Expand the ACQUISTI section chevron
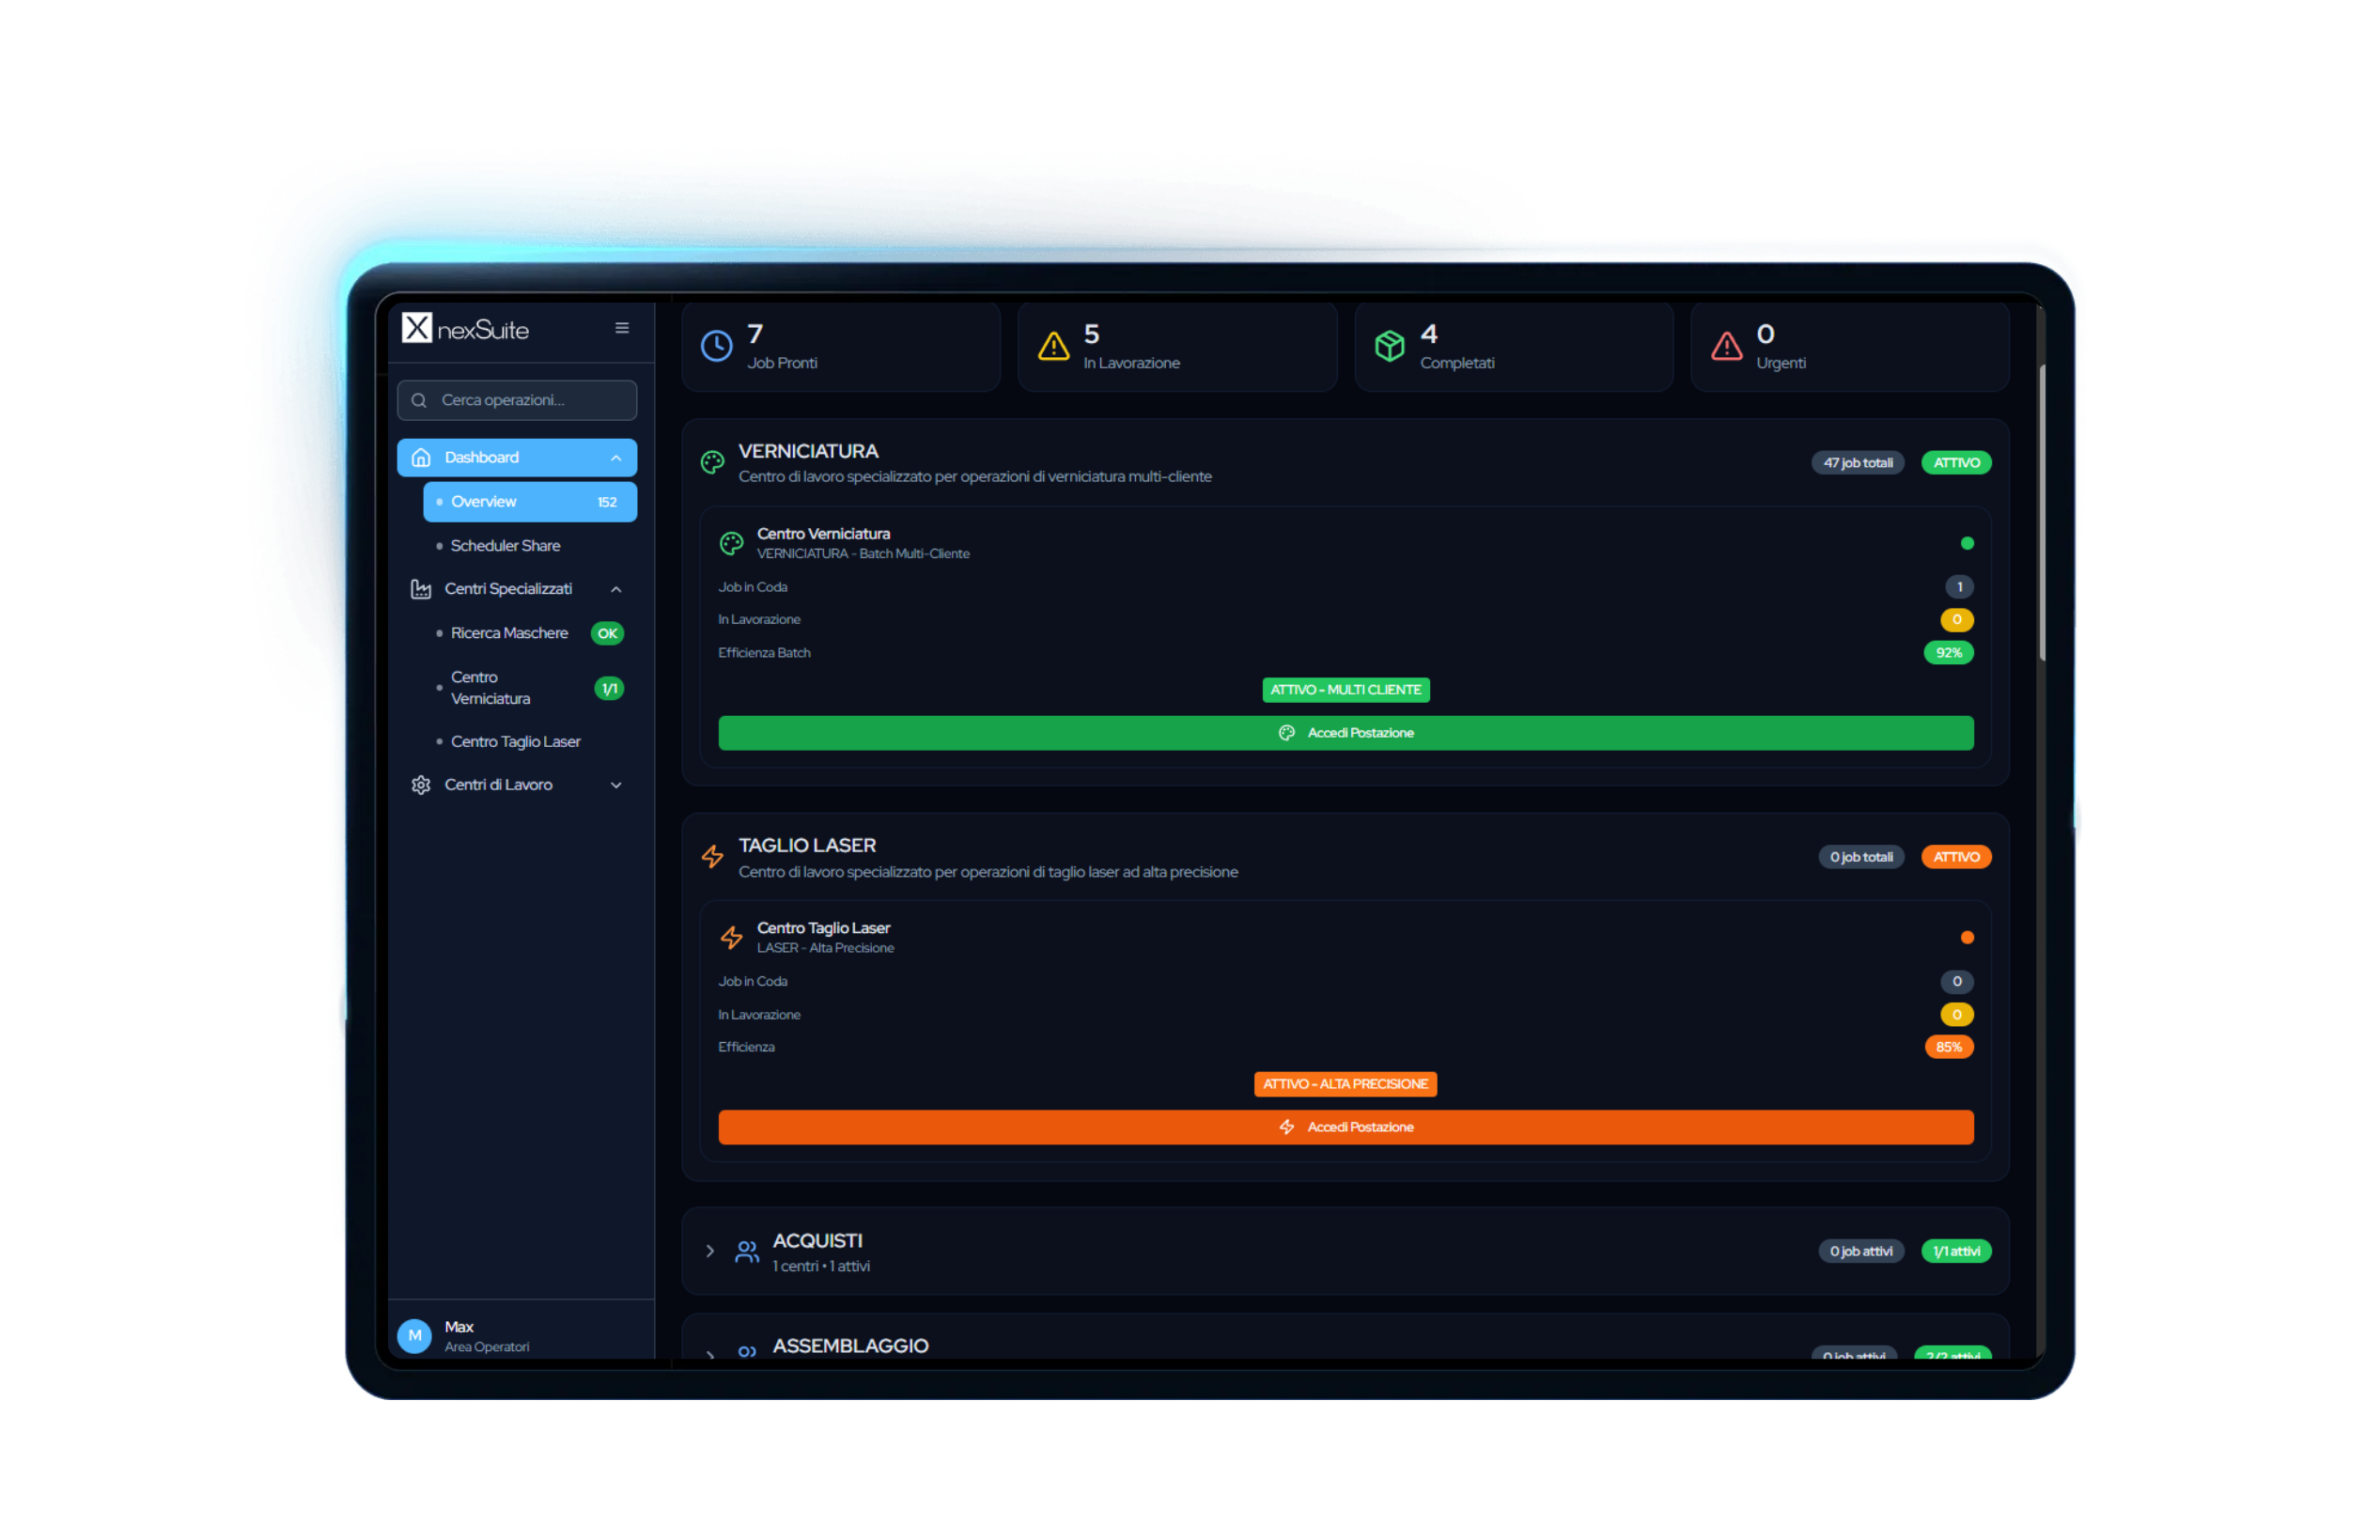Screen dimensions: 2380x1540 click(x=710, y=1251)
